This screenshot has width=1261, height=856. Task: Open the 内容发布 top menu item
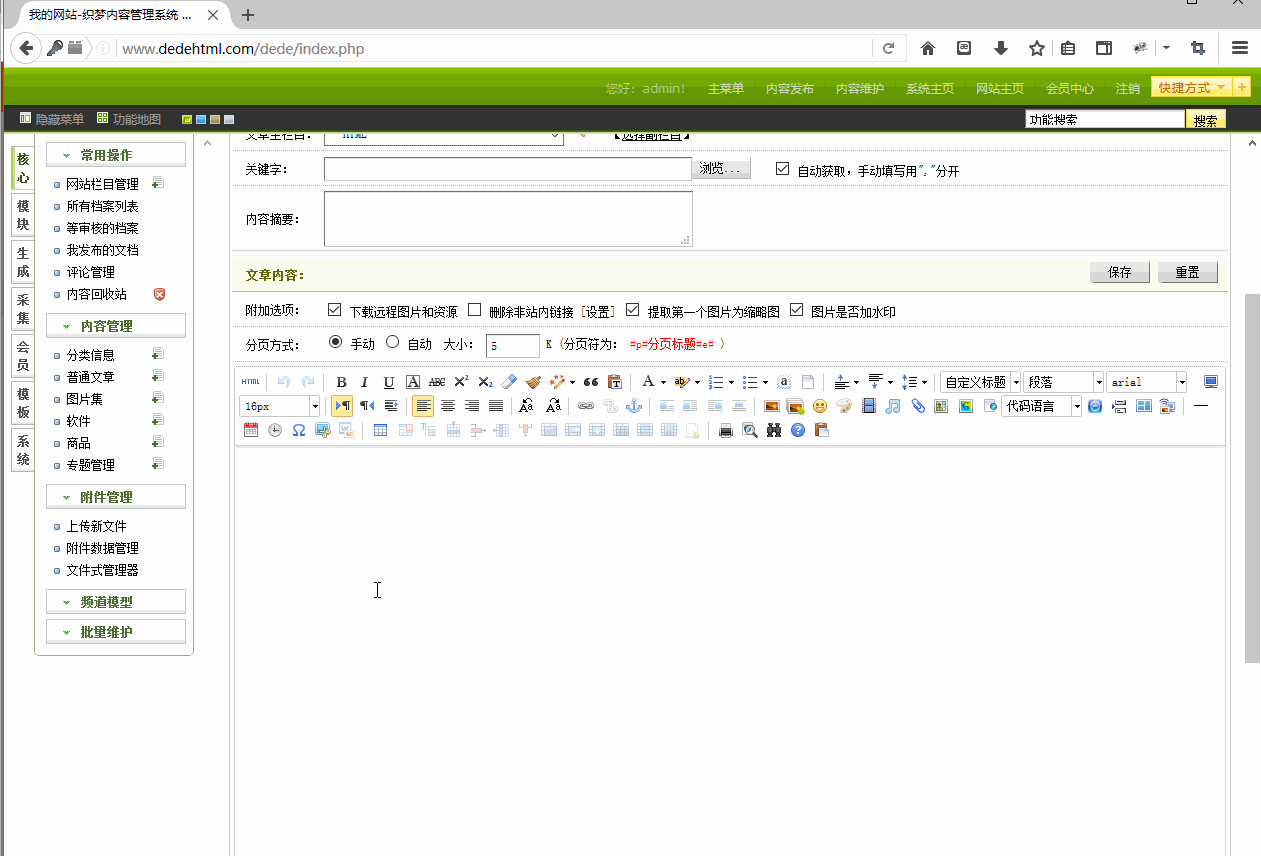(x=789, y=88)
